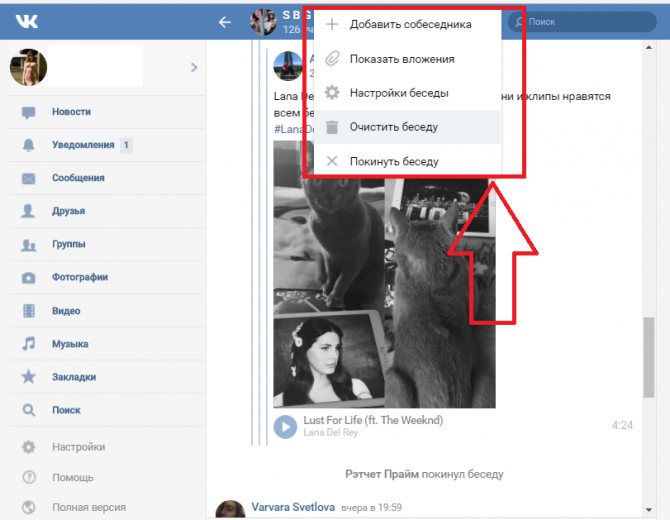Open Настройки in sidebar
The width and height of the screenshot is (670, 520).
(79, 447)
